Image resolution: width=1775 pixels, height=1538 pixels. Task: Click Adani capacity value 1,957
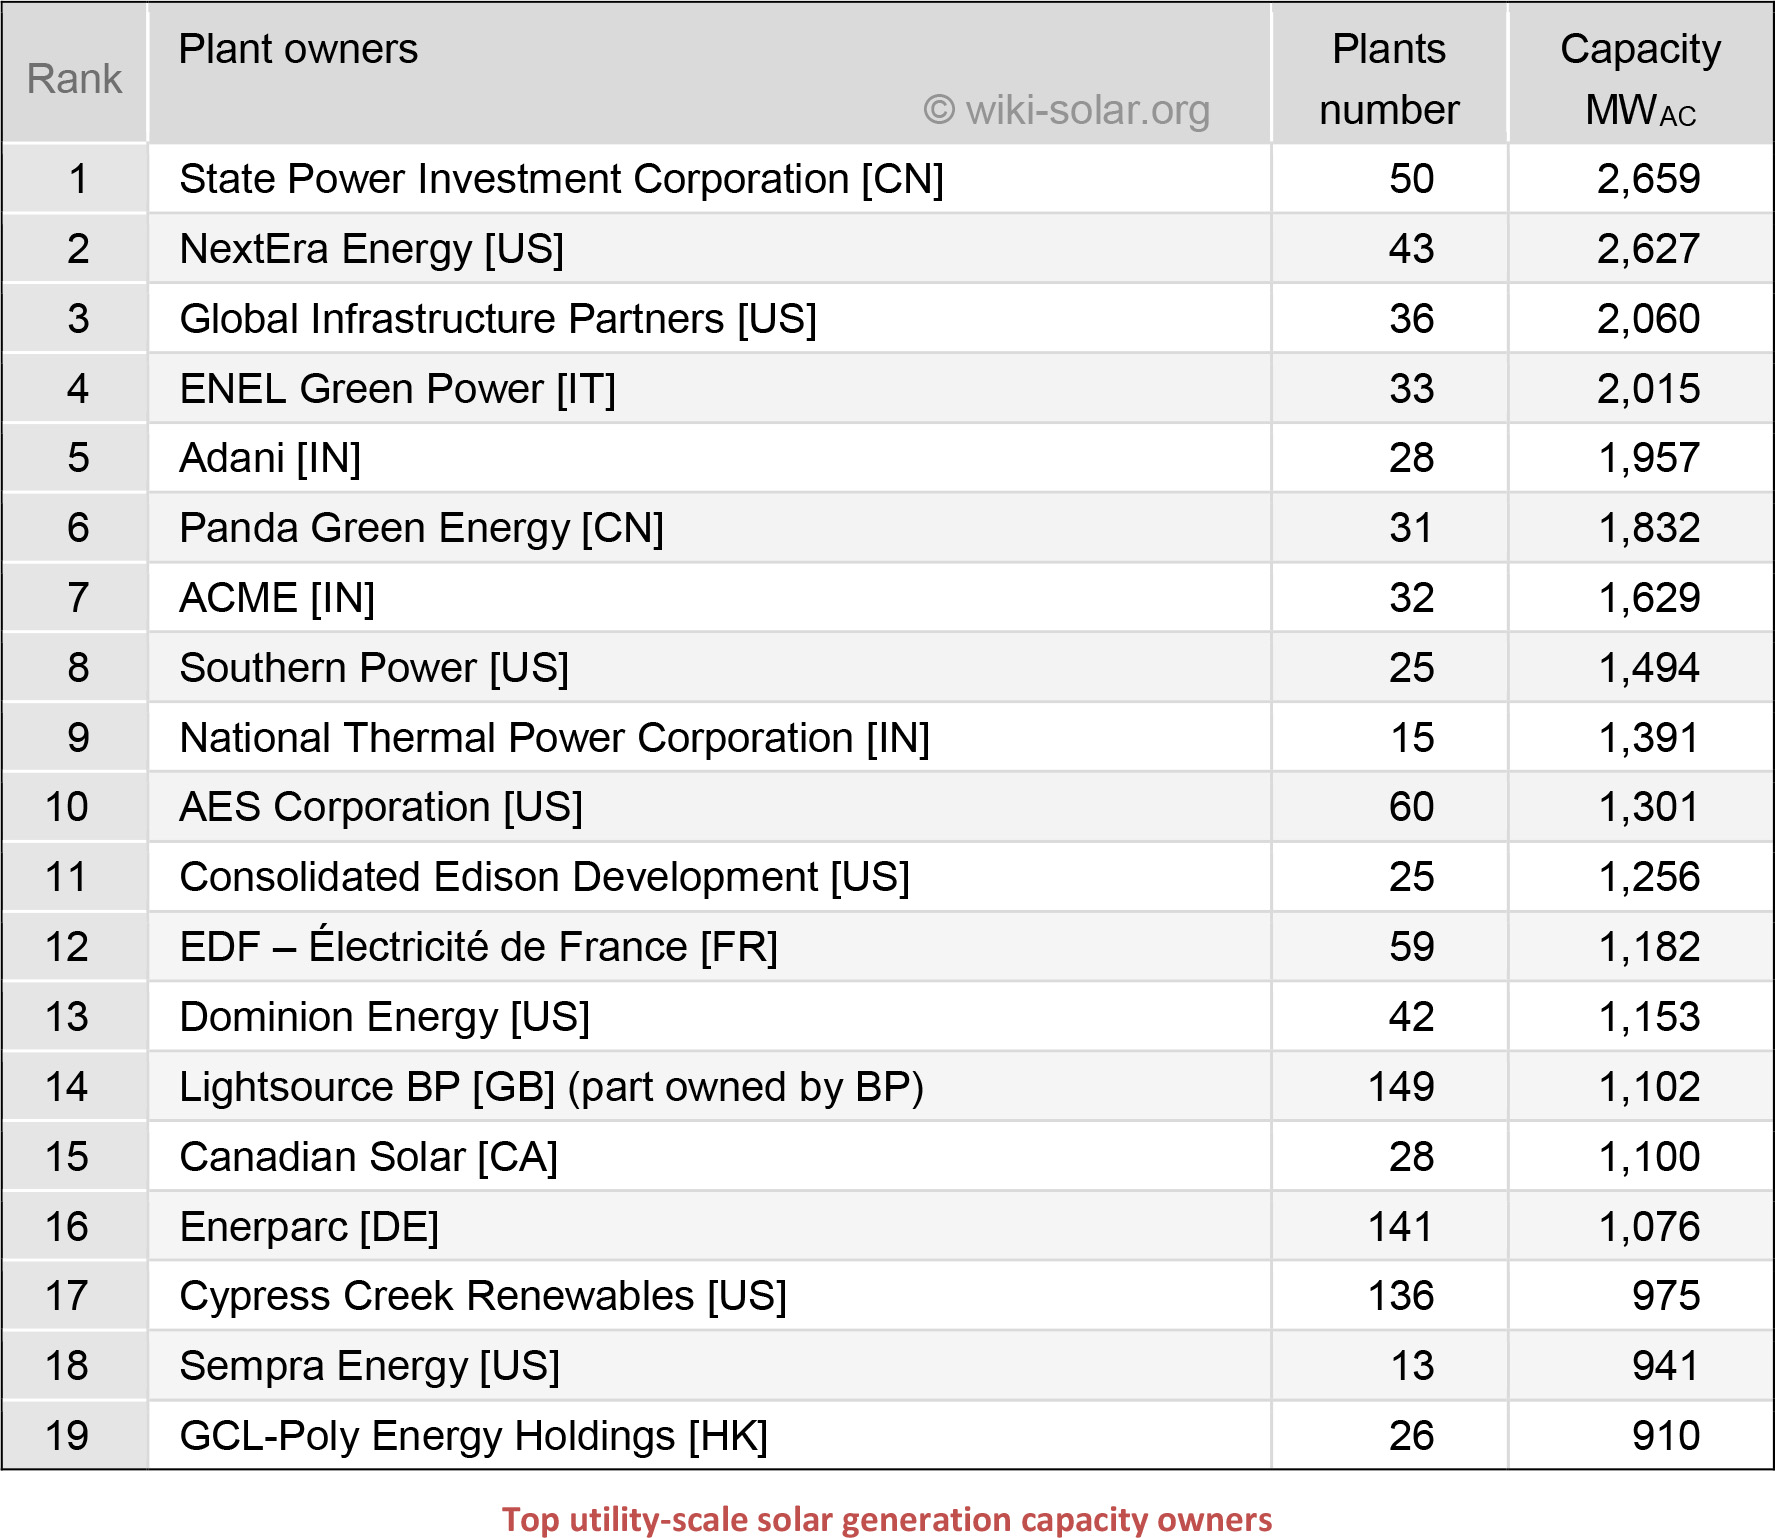point(1648,458)
